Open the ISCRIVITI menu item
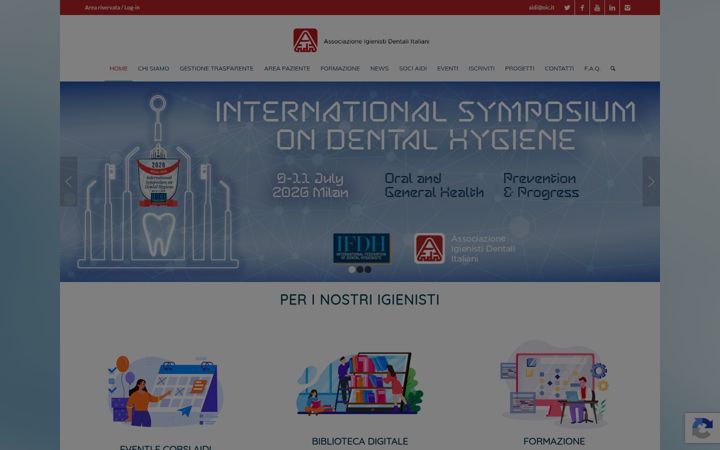Image resolution: width=720 pixels, height=450 pixels. (x=482, y=68)
